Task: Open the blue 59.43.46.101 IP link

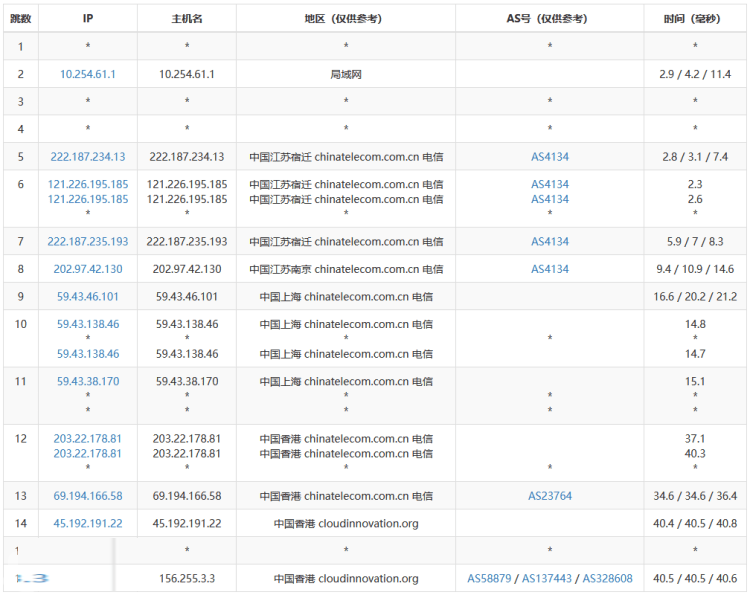Action: pos(88,297)
